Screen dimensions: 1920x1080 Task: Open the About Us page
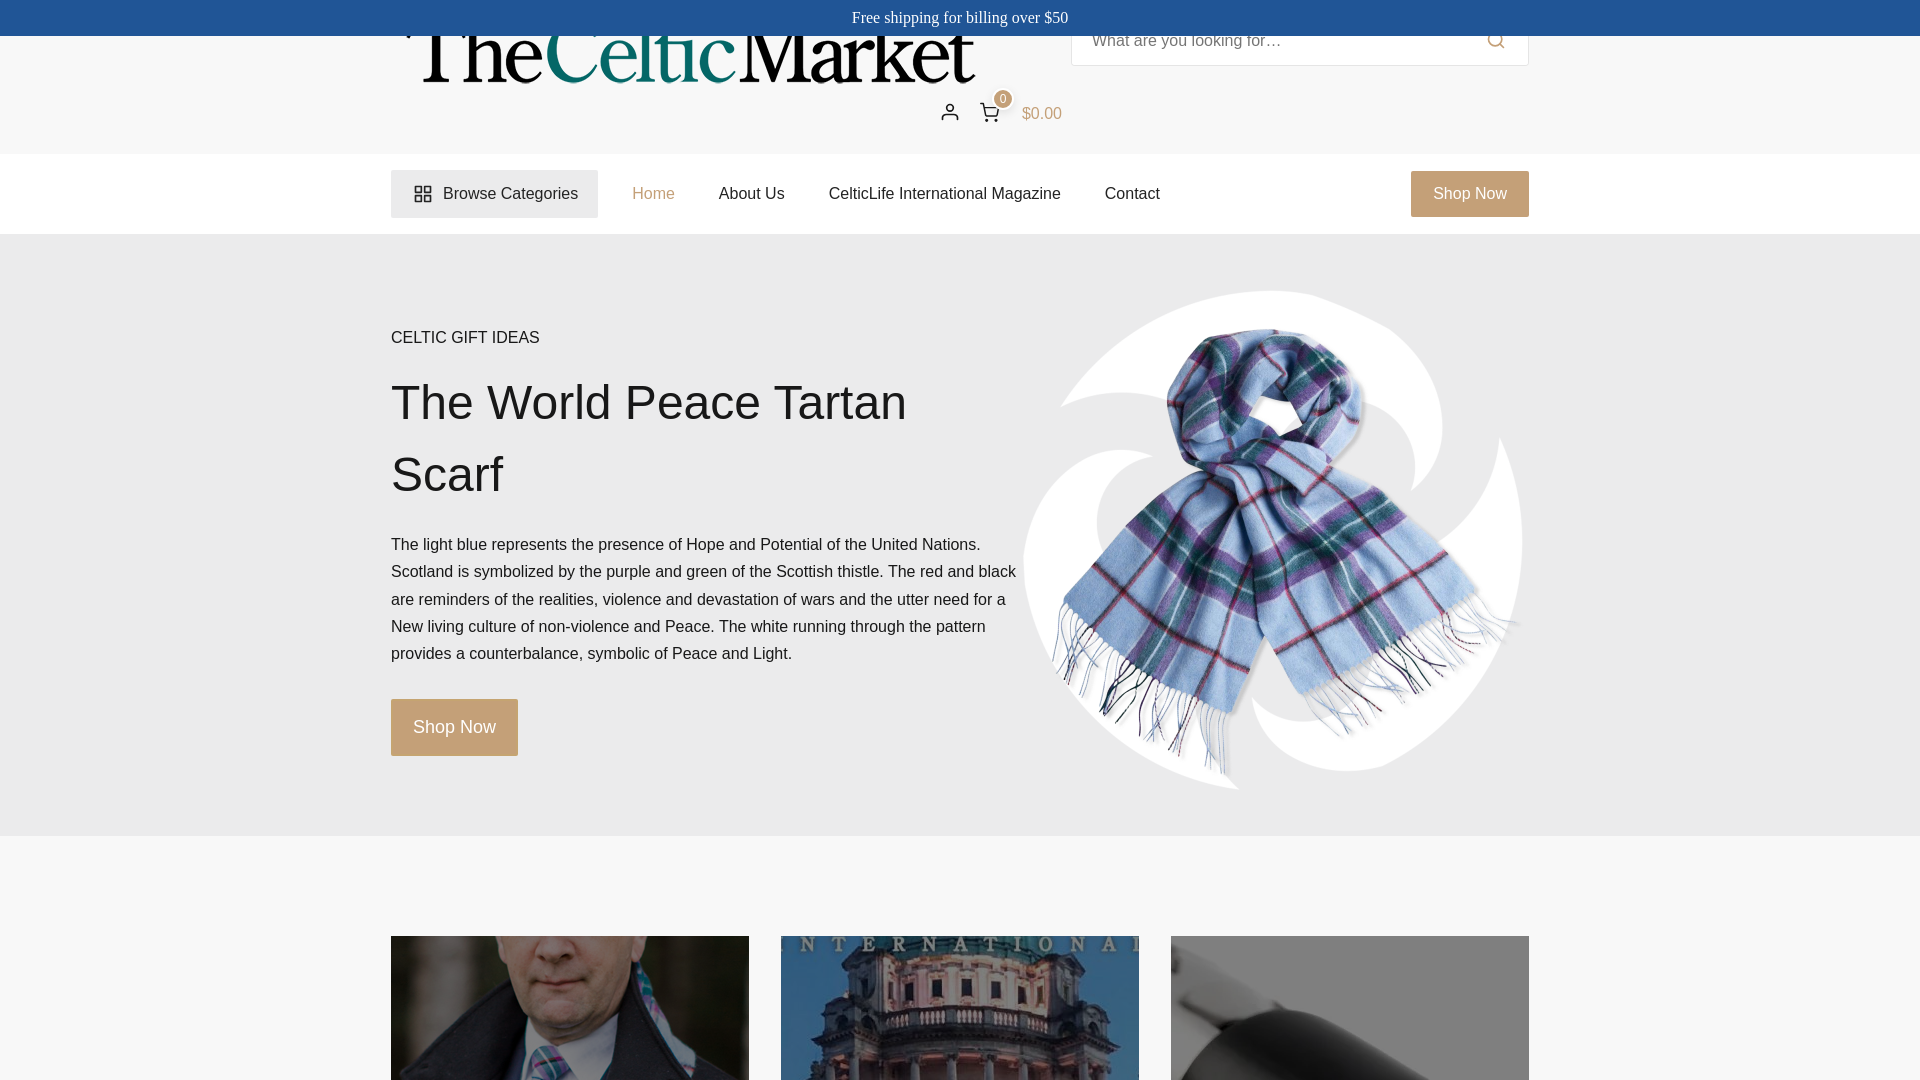[x=751, y=194]
